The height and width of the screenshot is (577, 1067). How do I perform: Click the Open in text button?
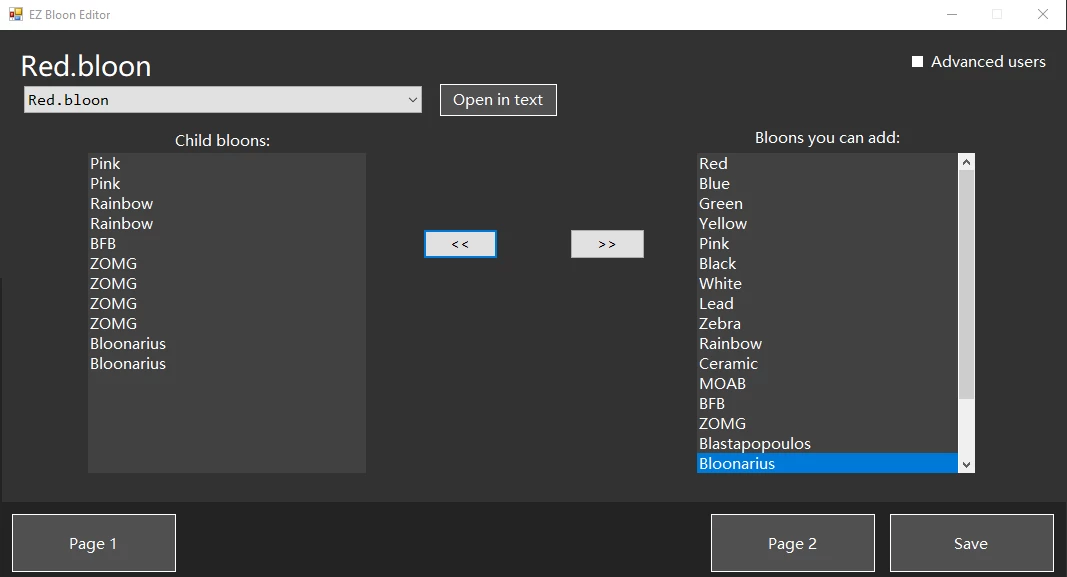coord(498,100)
